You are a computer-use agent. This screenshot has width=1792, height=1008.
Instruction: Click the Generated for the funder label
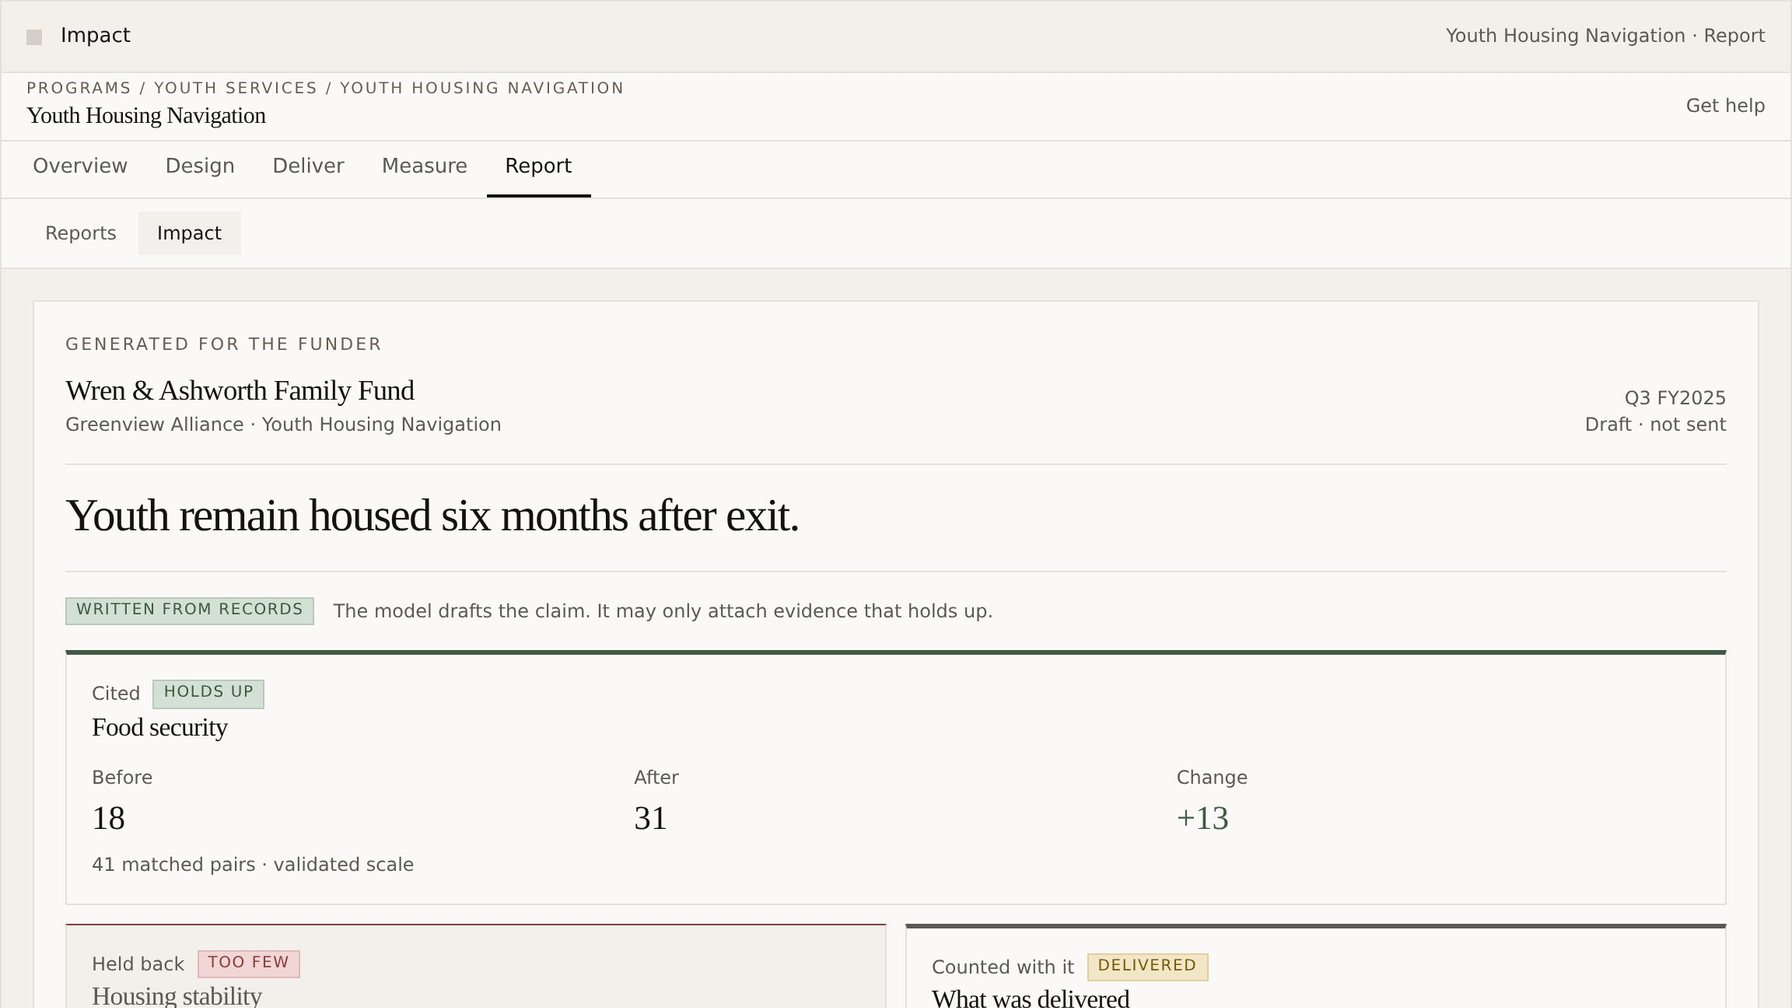tap(224, 344)
